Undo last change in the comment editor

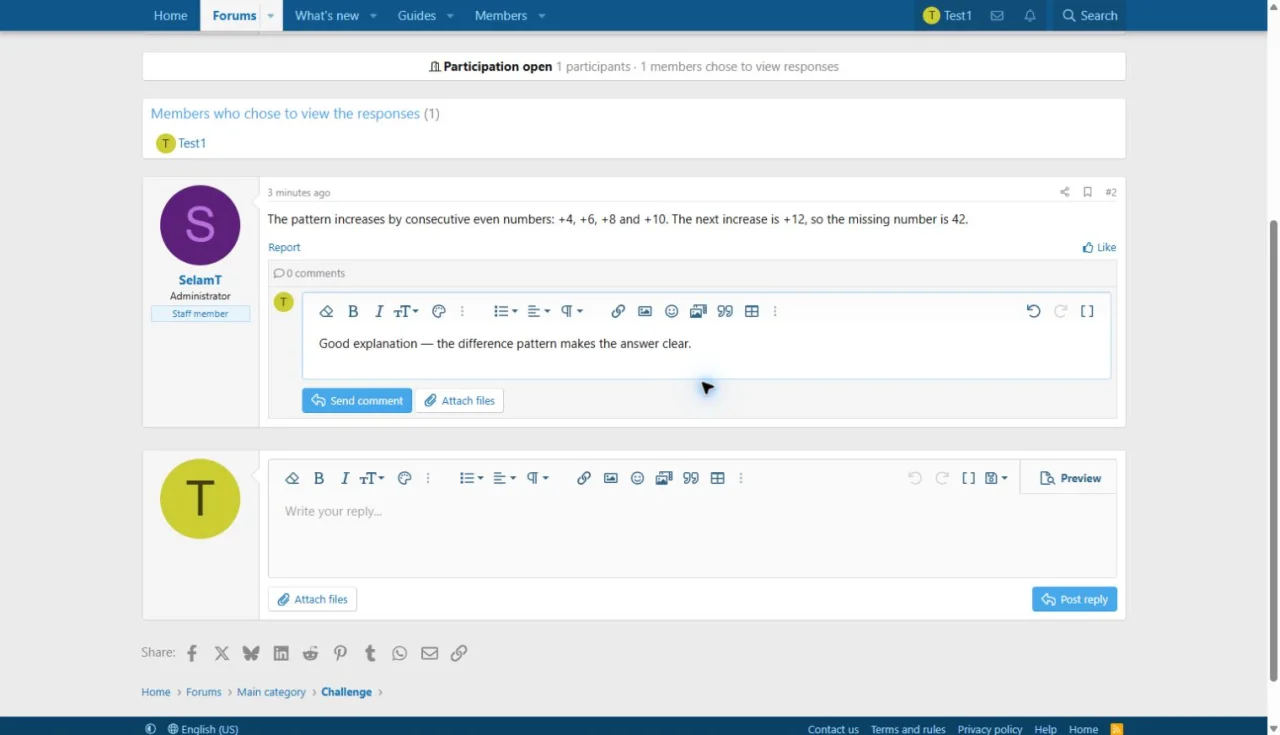[1034, 312]
